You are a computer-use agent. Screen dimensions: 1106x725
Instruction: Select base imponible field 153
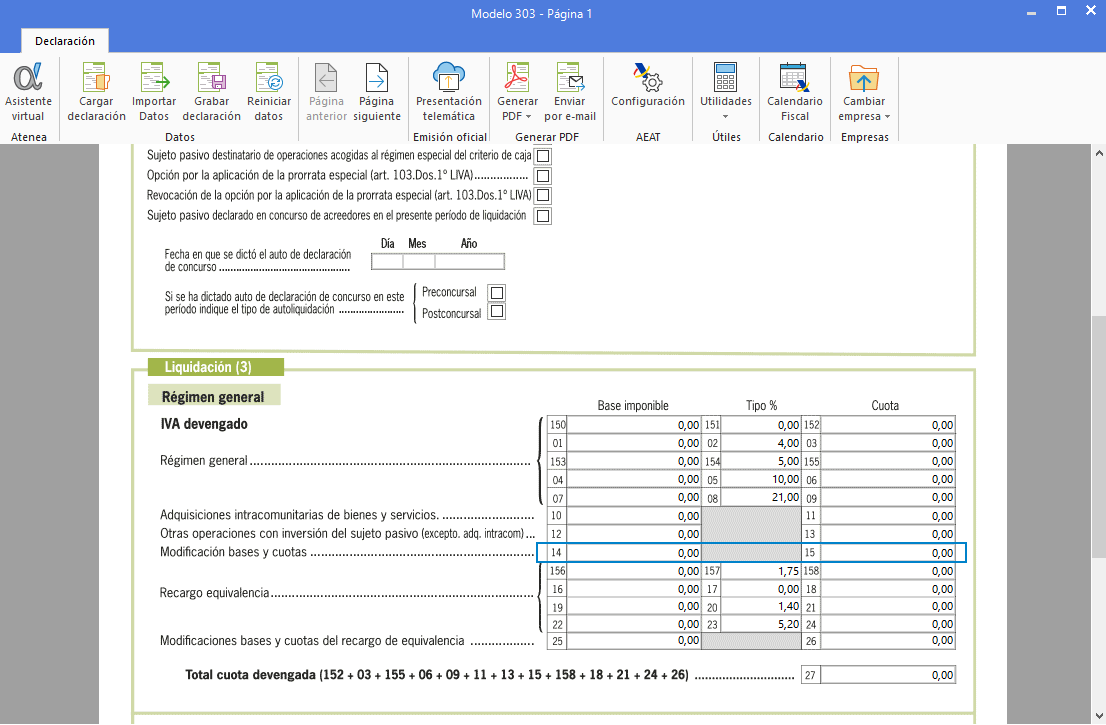634,461
